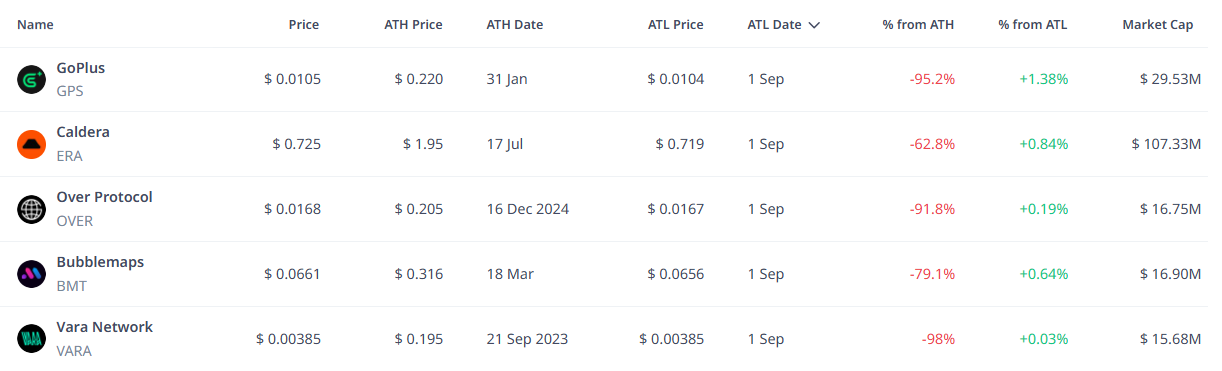Open the Vara Network coin link
Screen dimensions: 1222x371
pos(105,327)
